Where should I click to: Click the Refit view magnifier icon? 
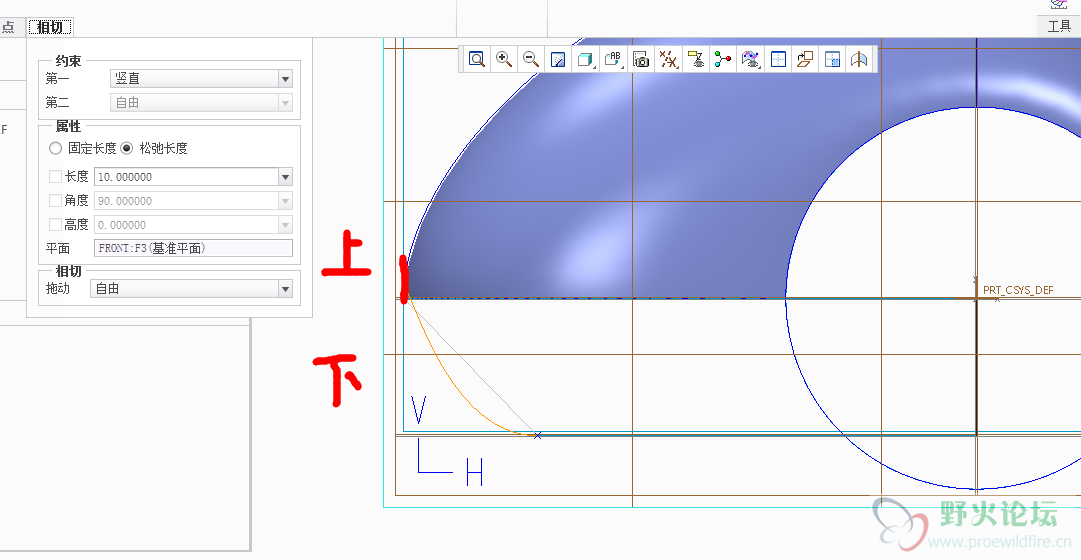477,60
